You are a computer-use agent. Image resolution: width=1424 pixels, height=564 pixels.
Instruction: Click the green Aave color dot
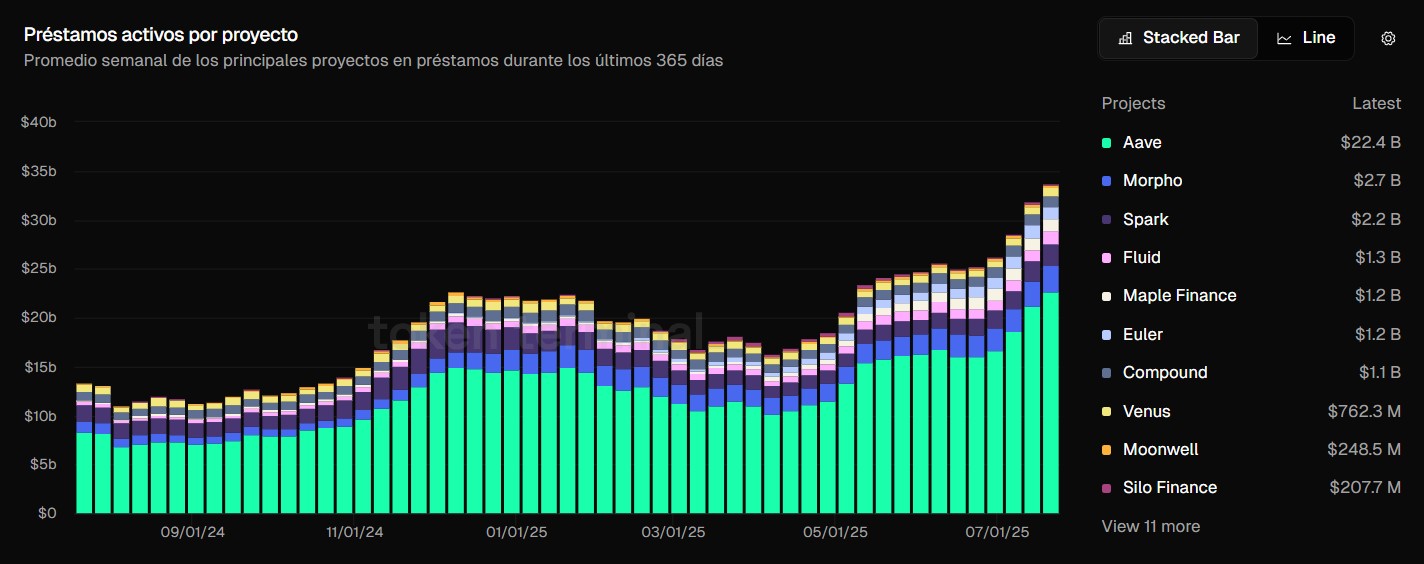click(x=1107, y=143)
